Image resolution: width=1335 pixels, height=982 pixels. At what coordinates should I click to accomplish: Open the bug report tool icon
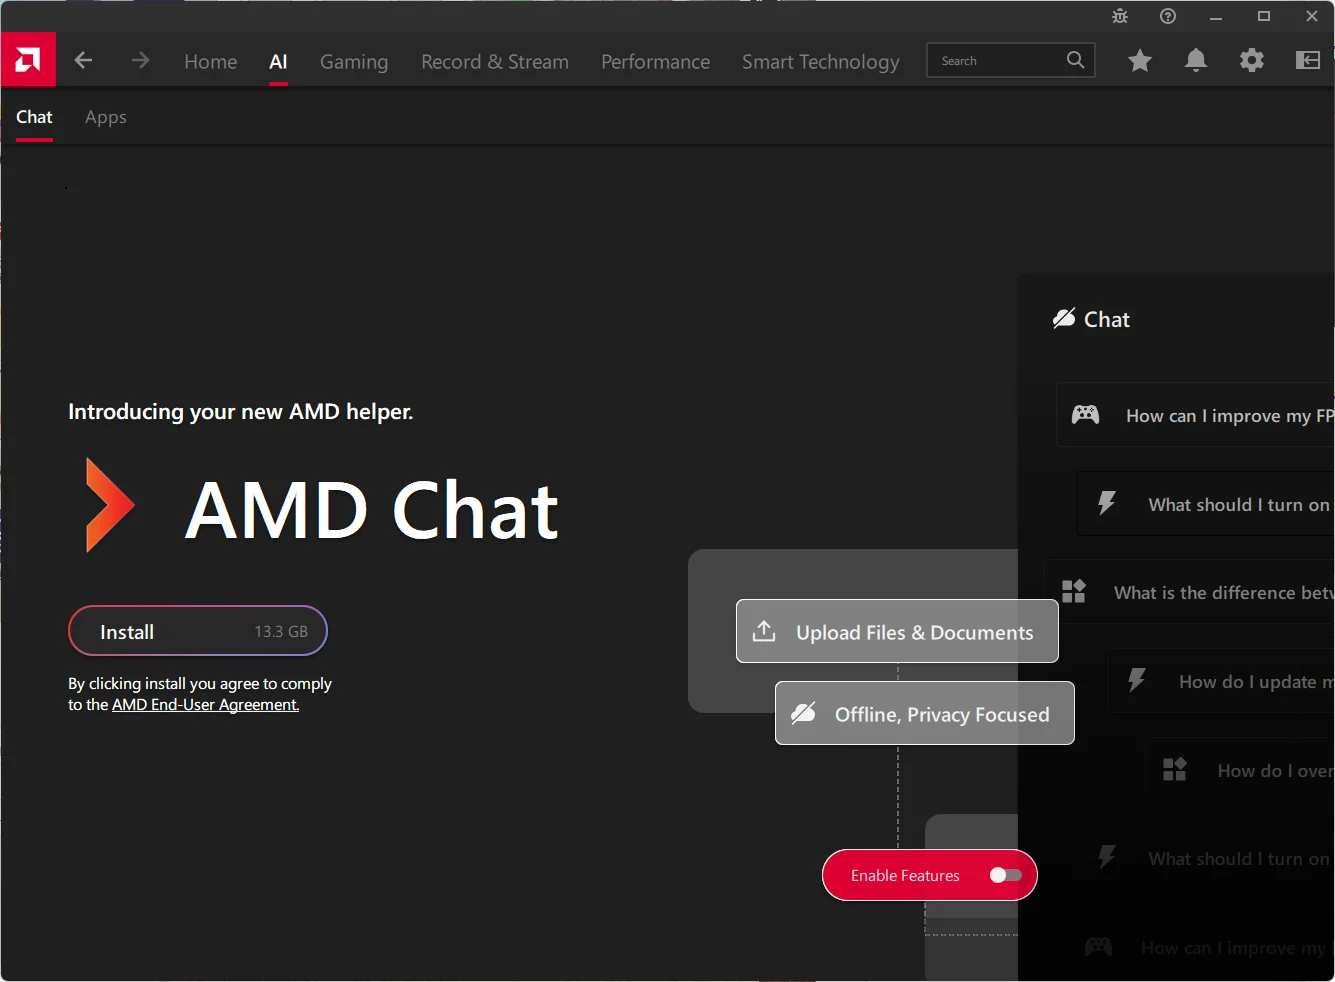(1120, 16)
